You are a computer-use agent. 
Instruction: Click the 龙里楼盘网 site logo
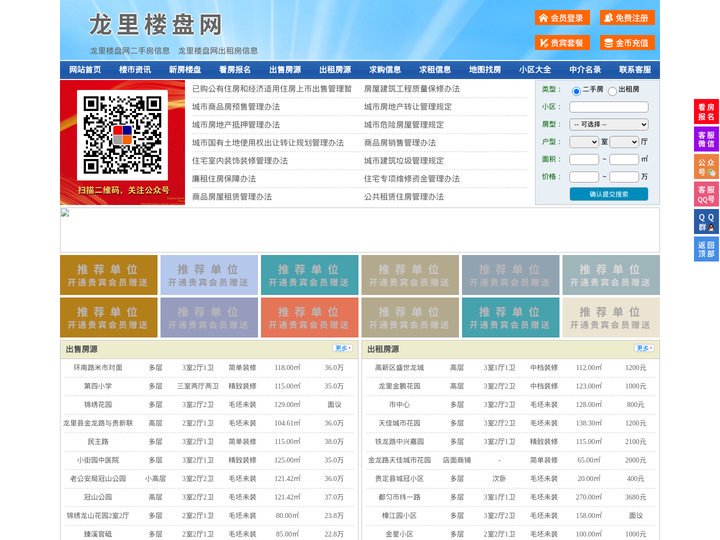[156, 25]
